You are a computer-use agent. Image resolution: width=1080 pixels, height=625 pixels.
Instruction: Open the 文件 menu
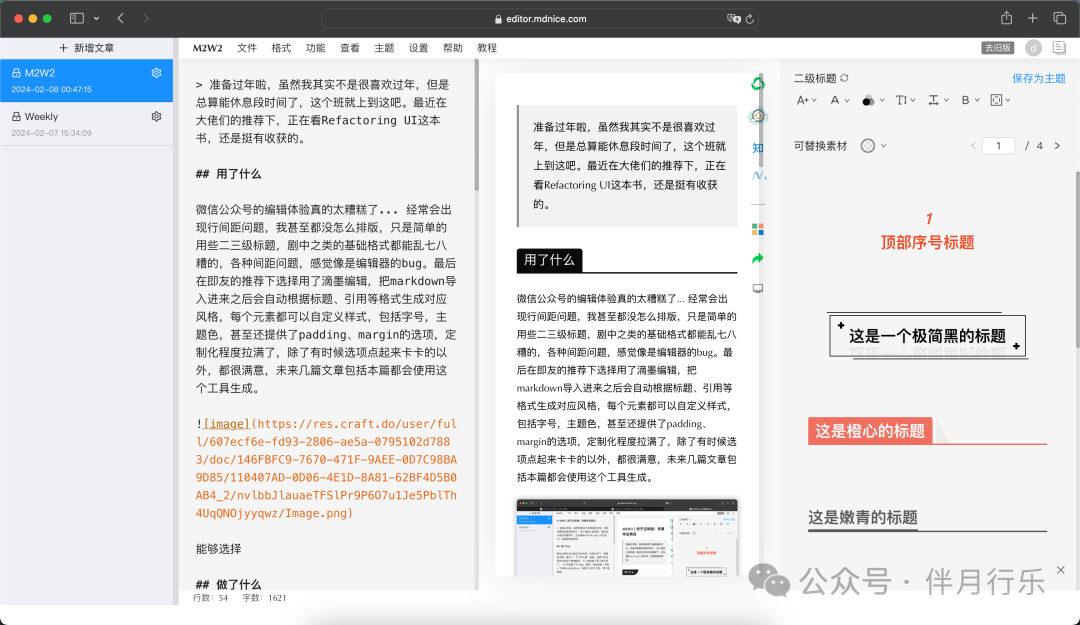point(247,48)
